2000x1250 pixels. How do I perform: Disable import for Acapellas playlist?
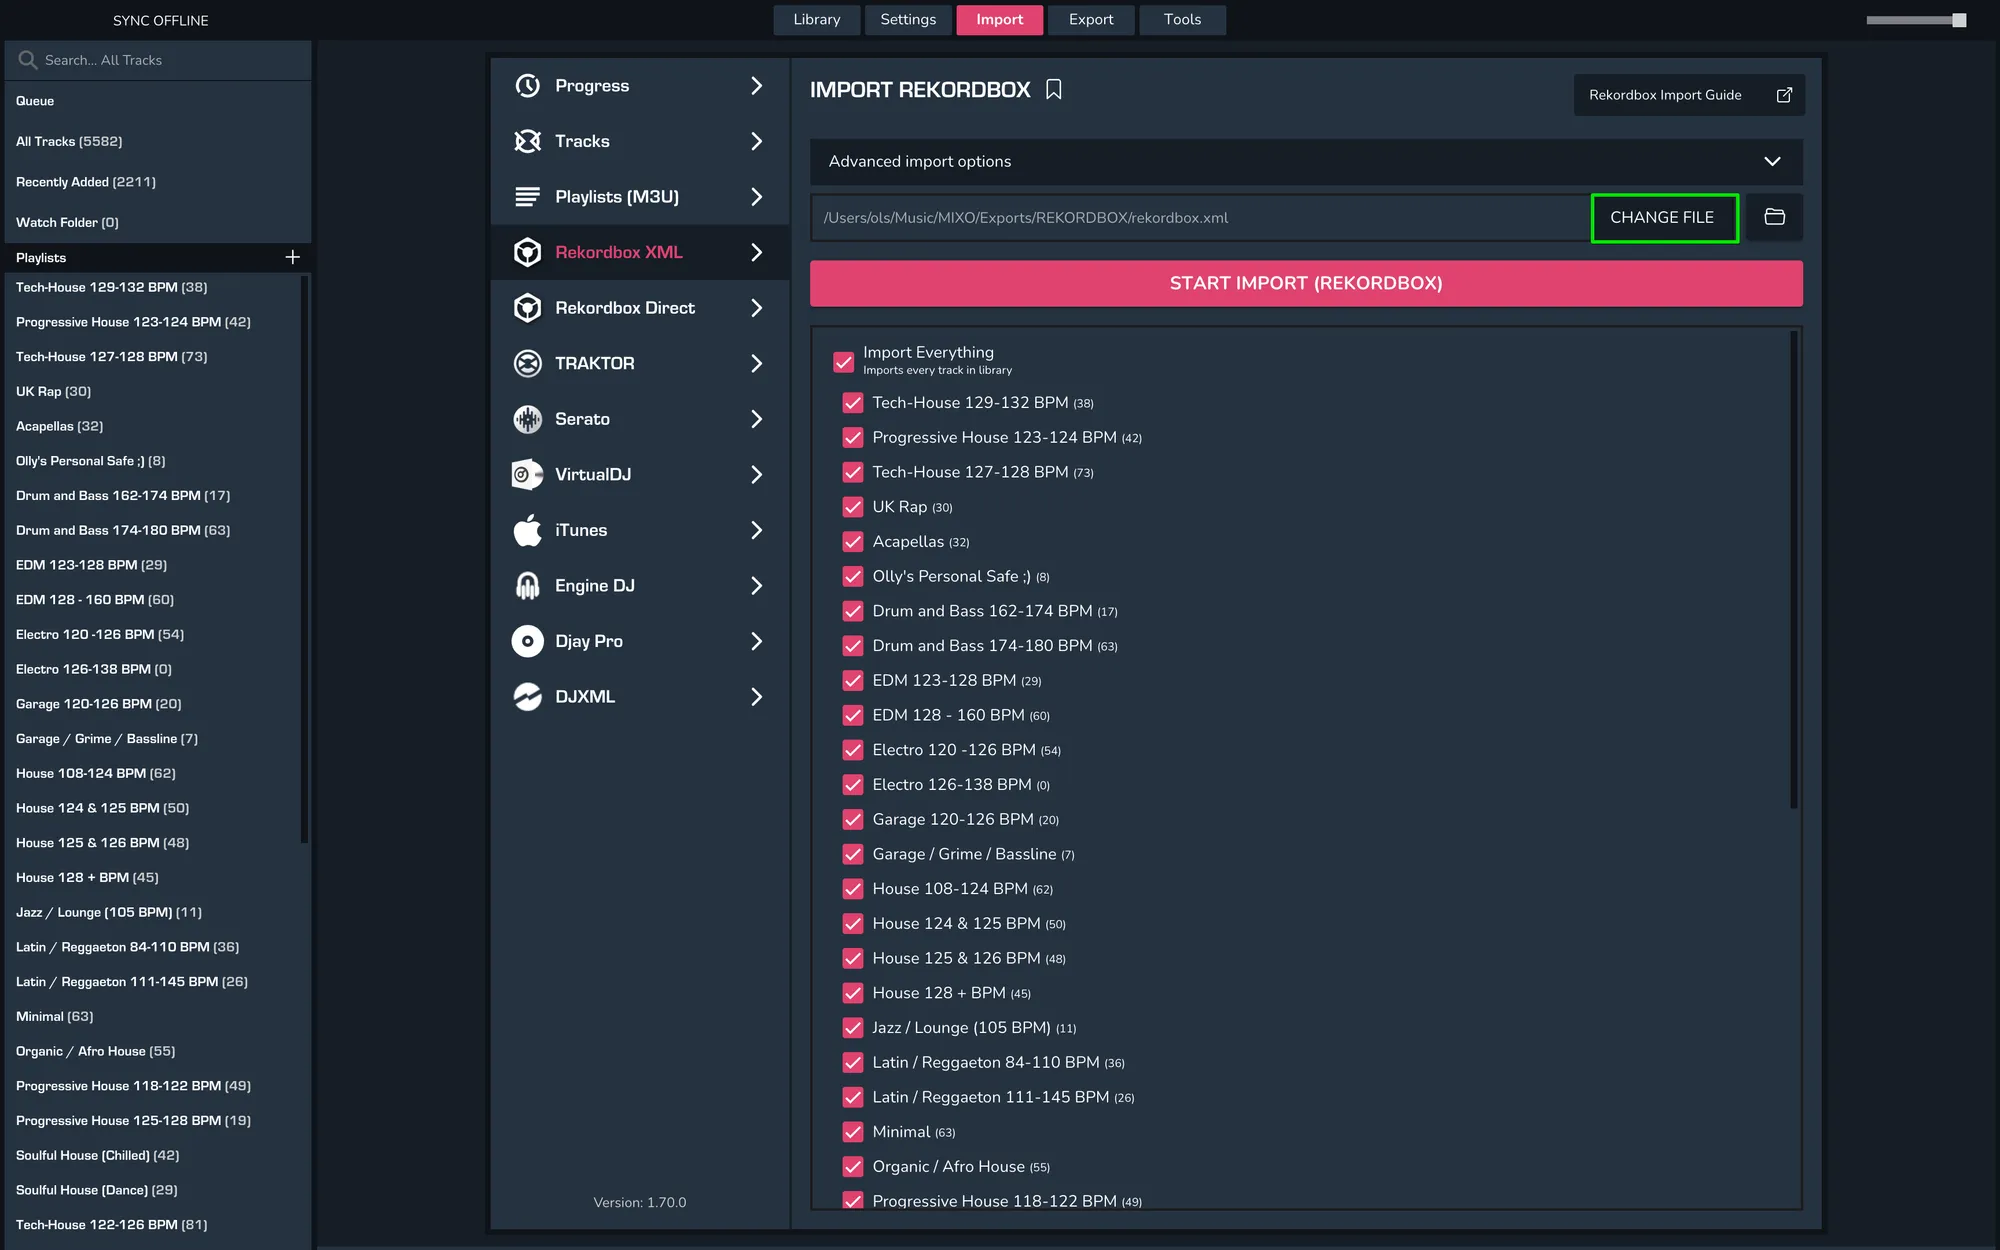(x=853, y=541)
